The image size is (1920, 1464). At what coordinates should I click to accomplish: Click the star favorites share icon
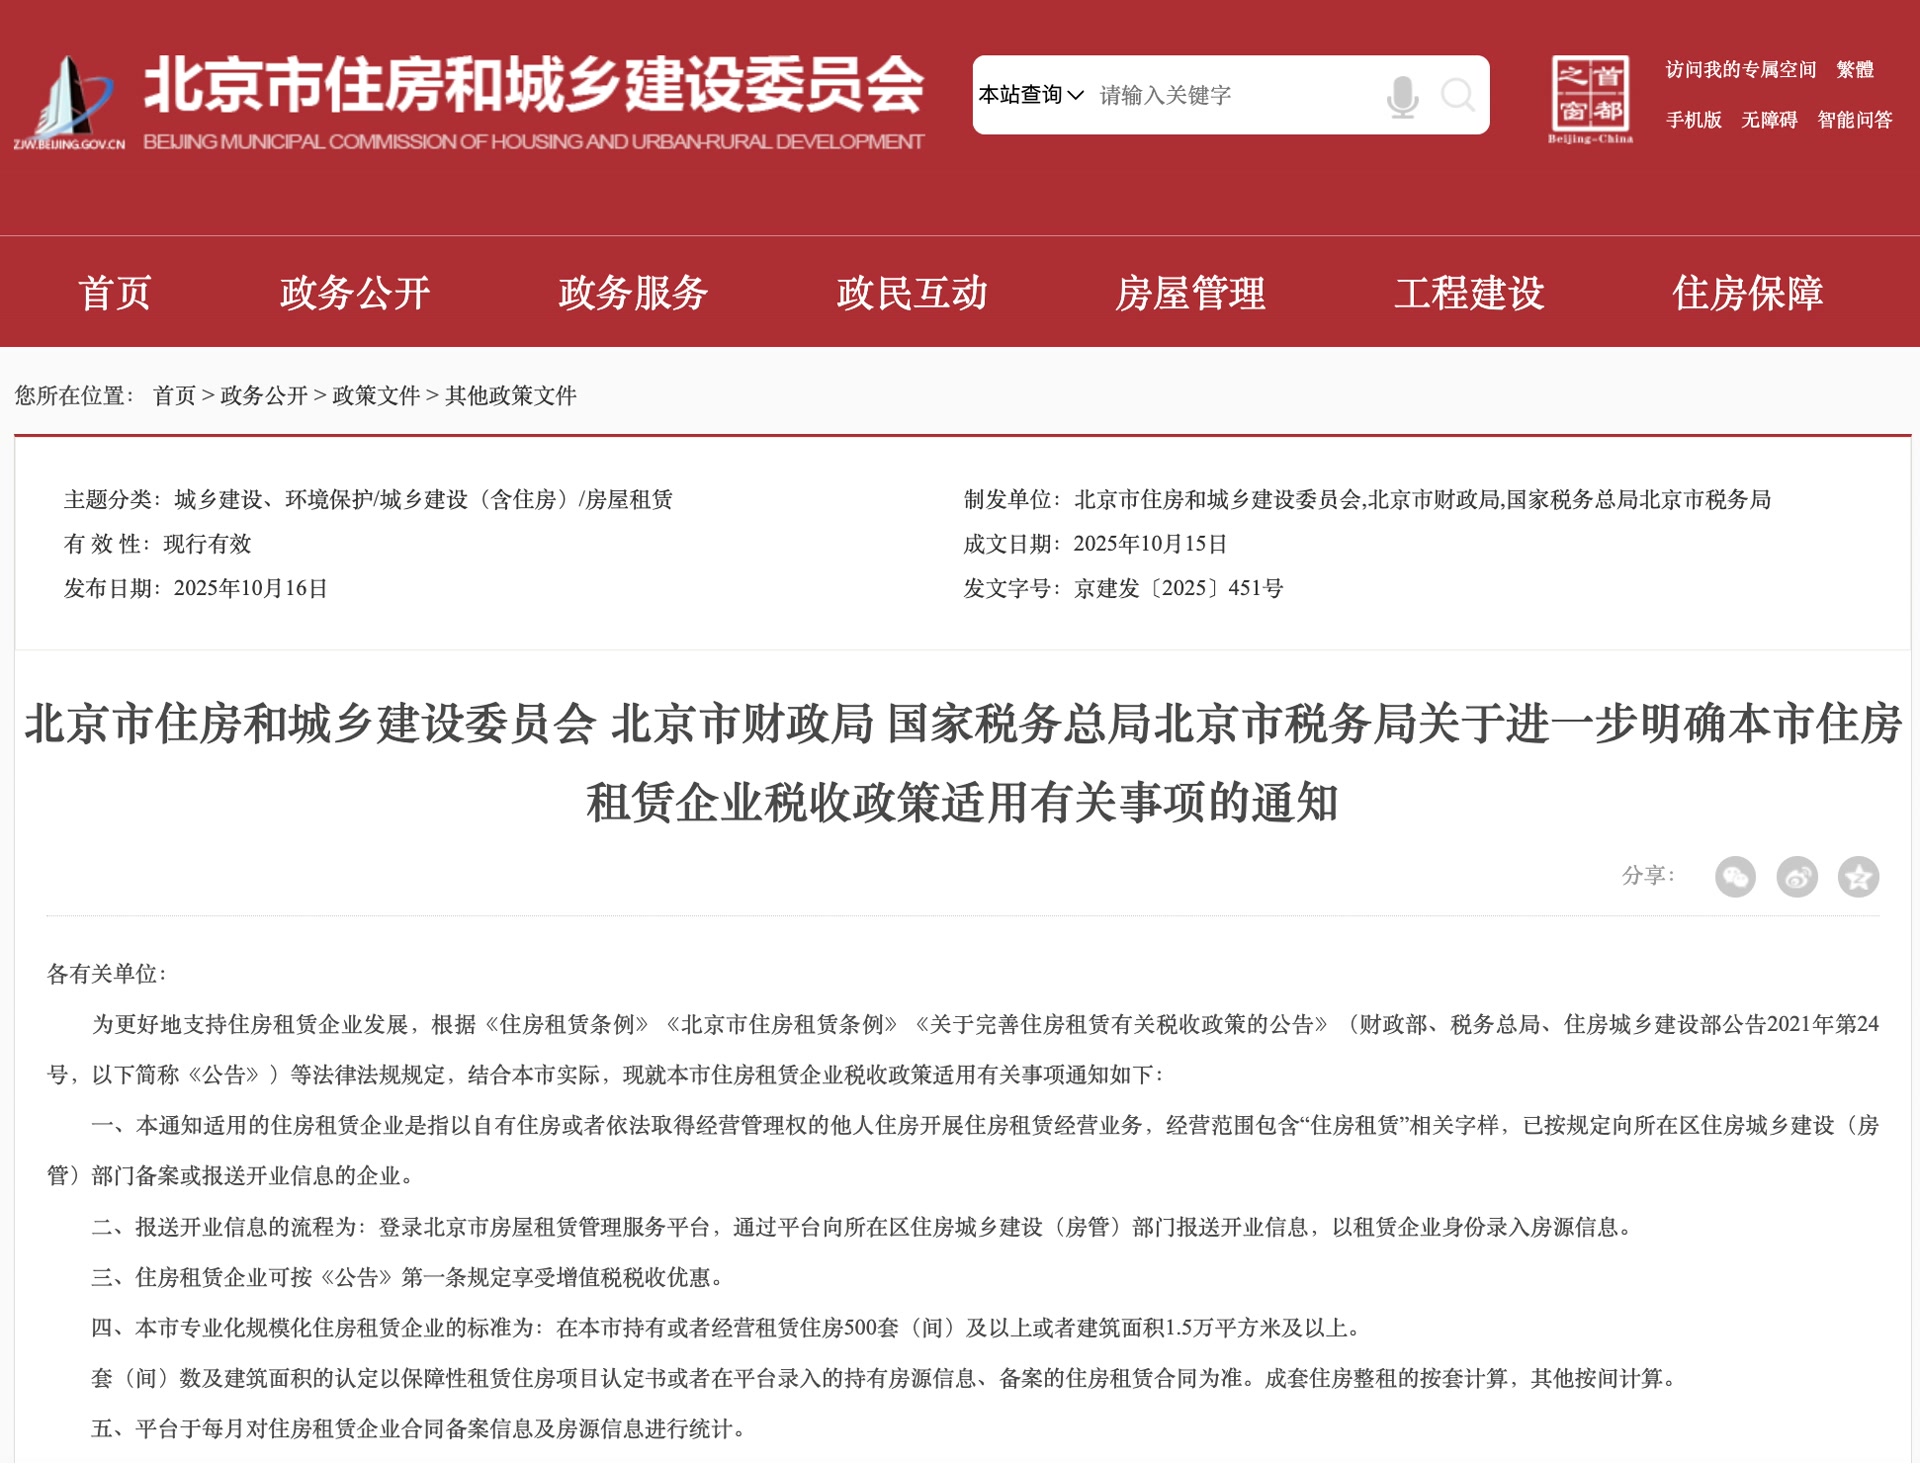point(1858,877)
